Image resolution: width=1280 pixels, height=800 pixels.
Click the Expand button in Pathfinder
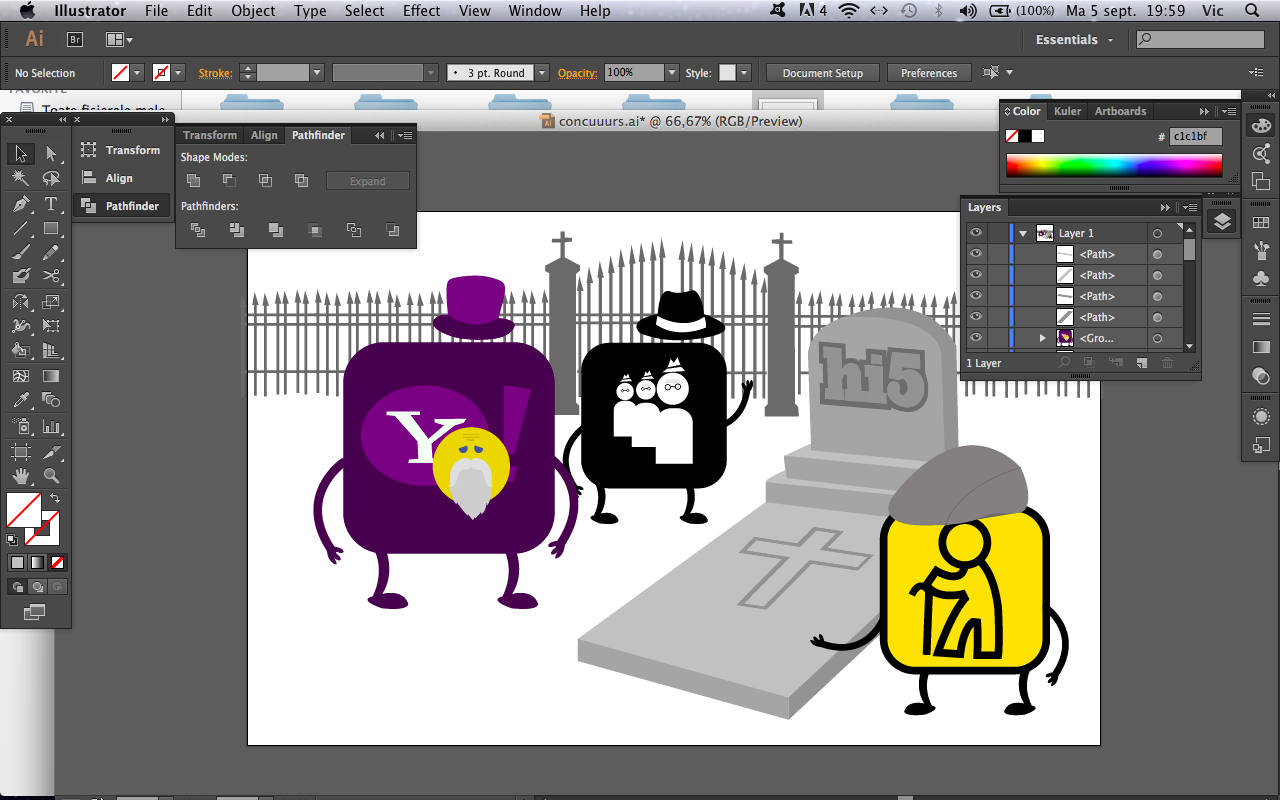click(x=368, y=181)
